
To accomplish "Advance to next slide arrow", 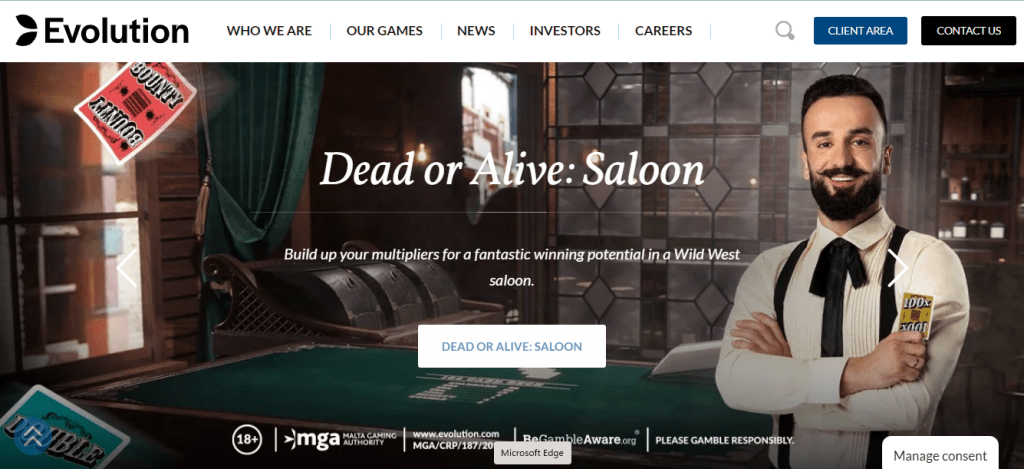I will [897, 268].
